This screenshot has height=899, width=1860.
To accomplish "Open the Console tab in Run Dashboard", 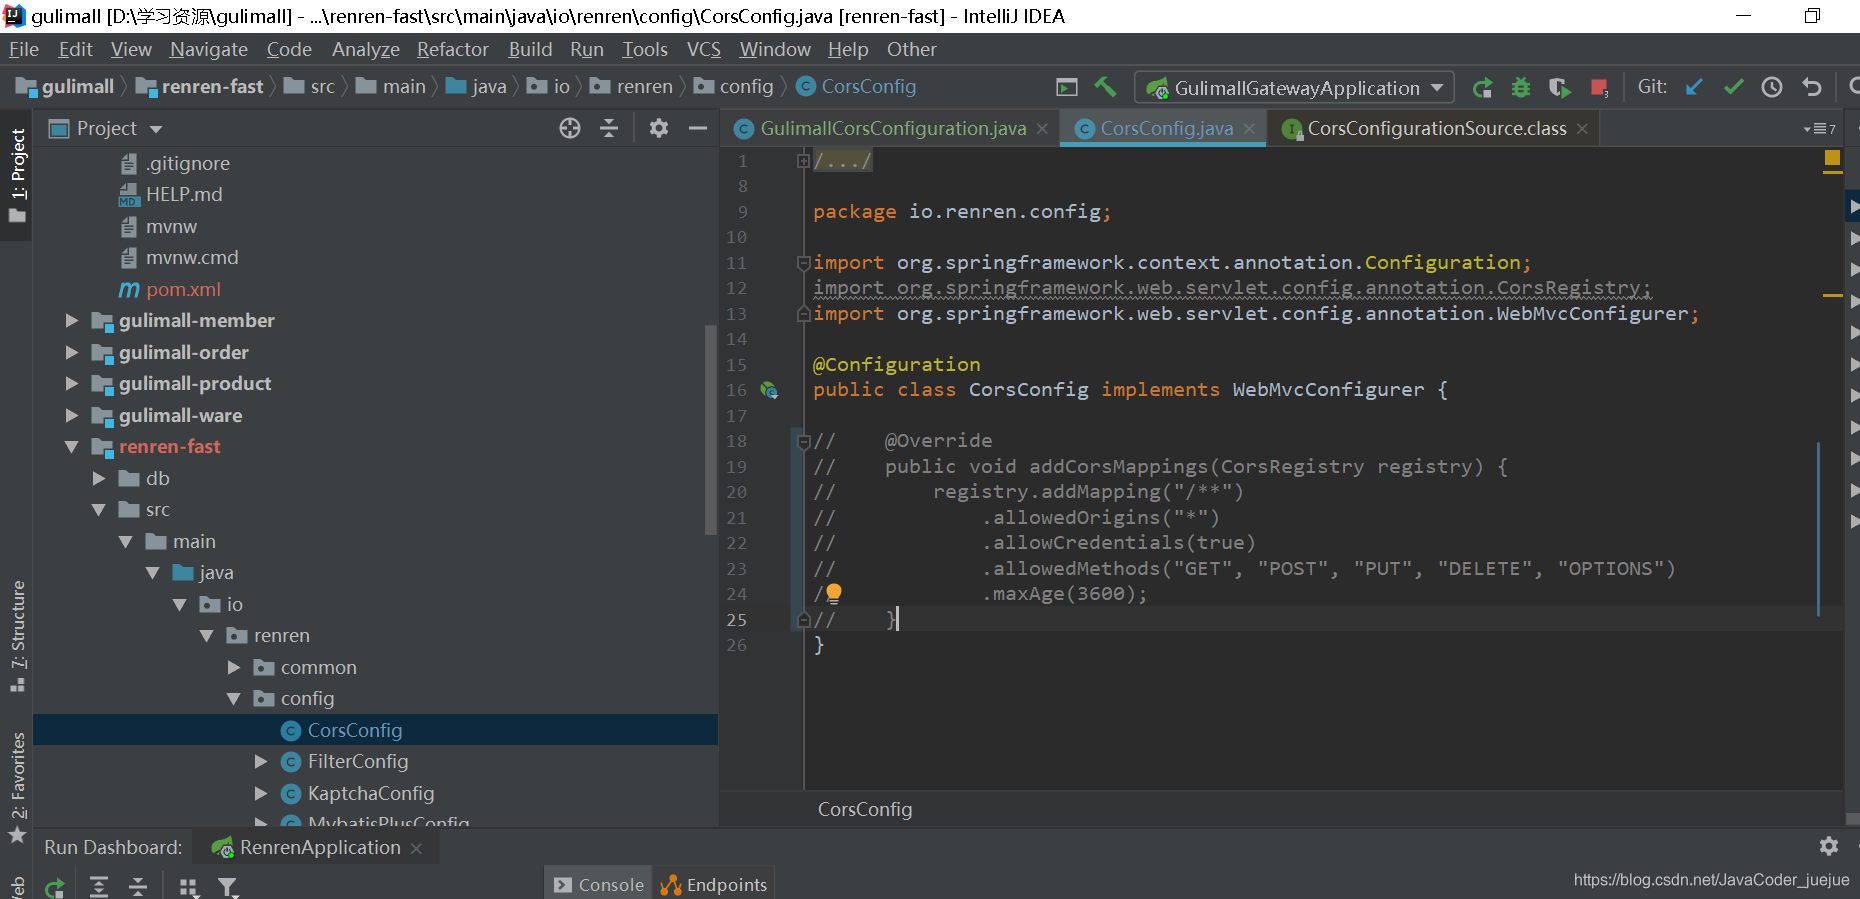I will (x=599, y=885).
